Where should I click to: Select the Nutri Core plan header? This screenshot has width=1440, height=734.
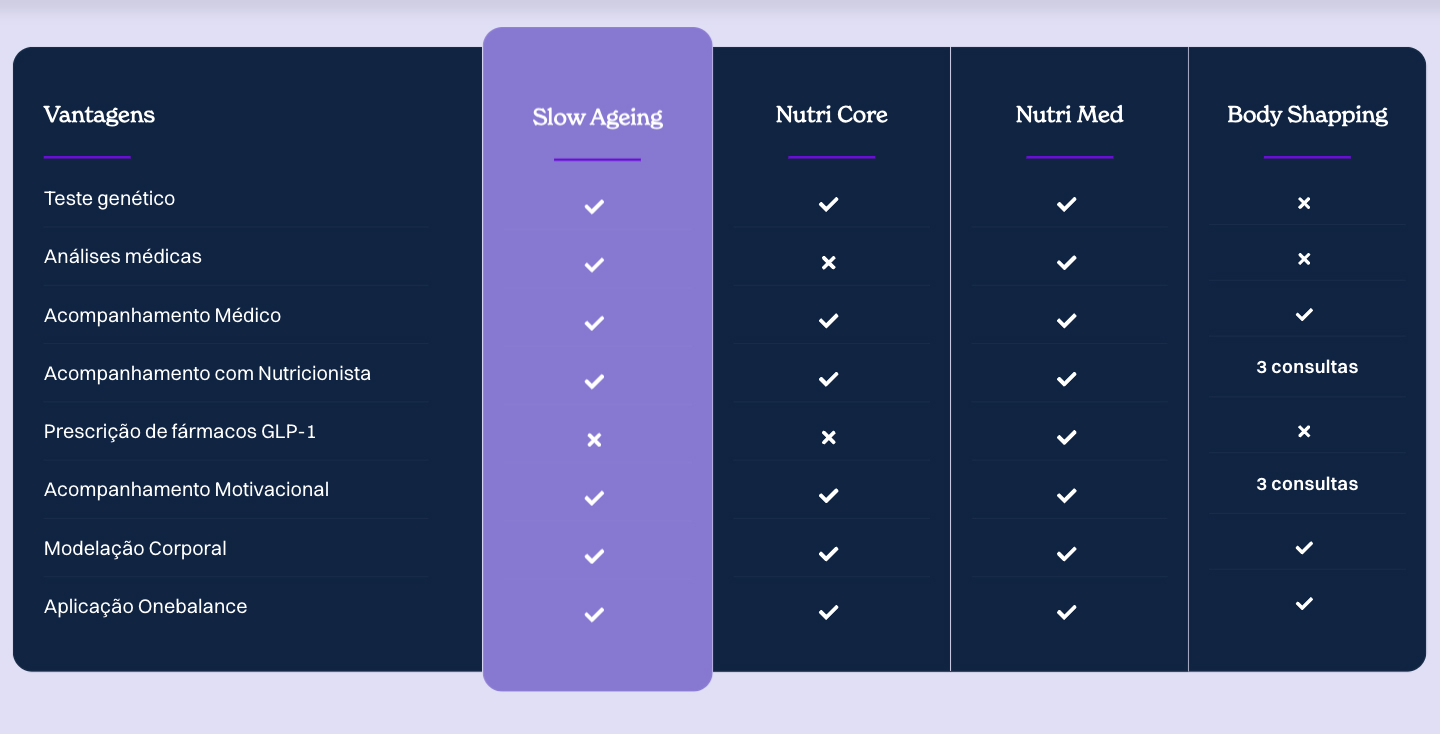(x=831, y=115)
